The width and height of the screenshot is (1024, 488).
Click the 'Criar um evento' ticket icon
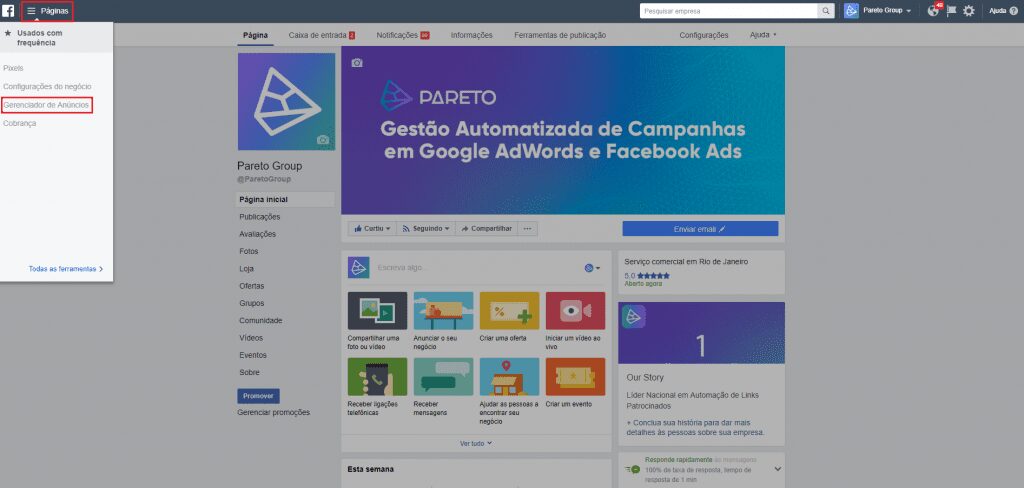pos(575,377)
